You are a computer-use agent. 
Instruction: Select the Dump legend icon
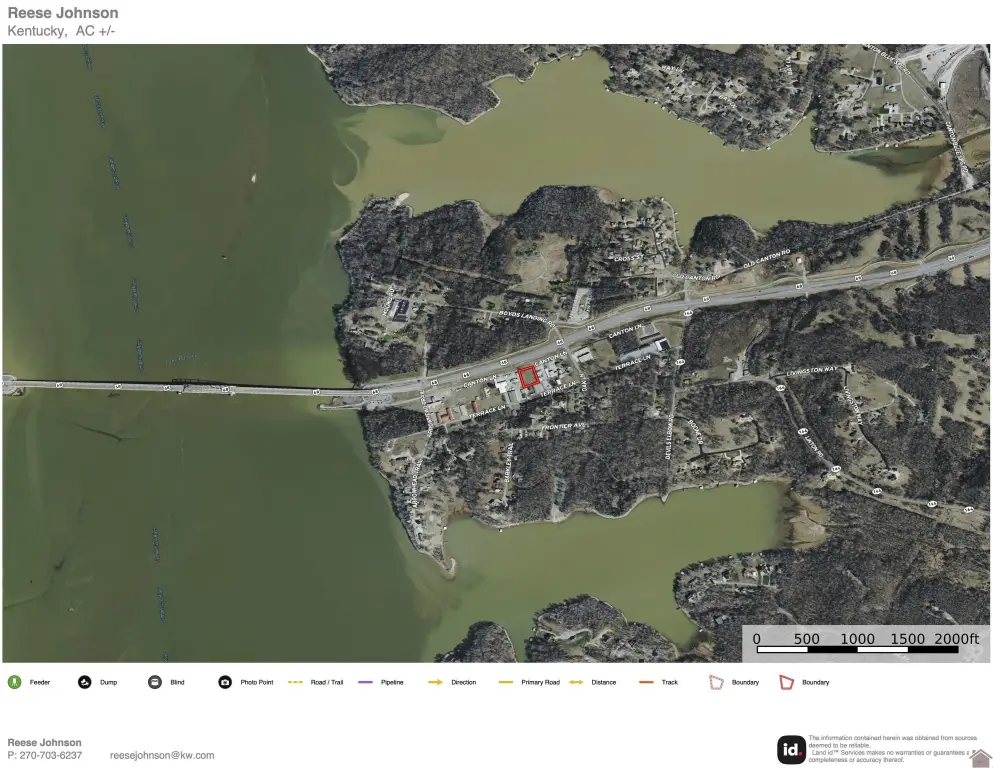[85, 682]
